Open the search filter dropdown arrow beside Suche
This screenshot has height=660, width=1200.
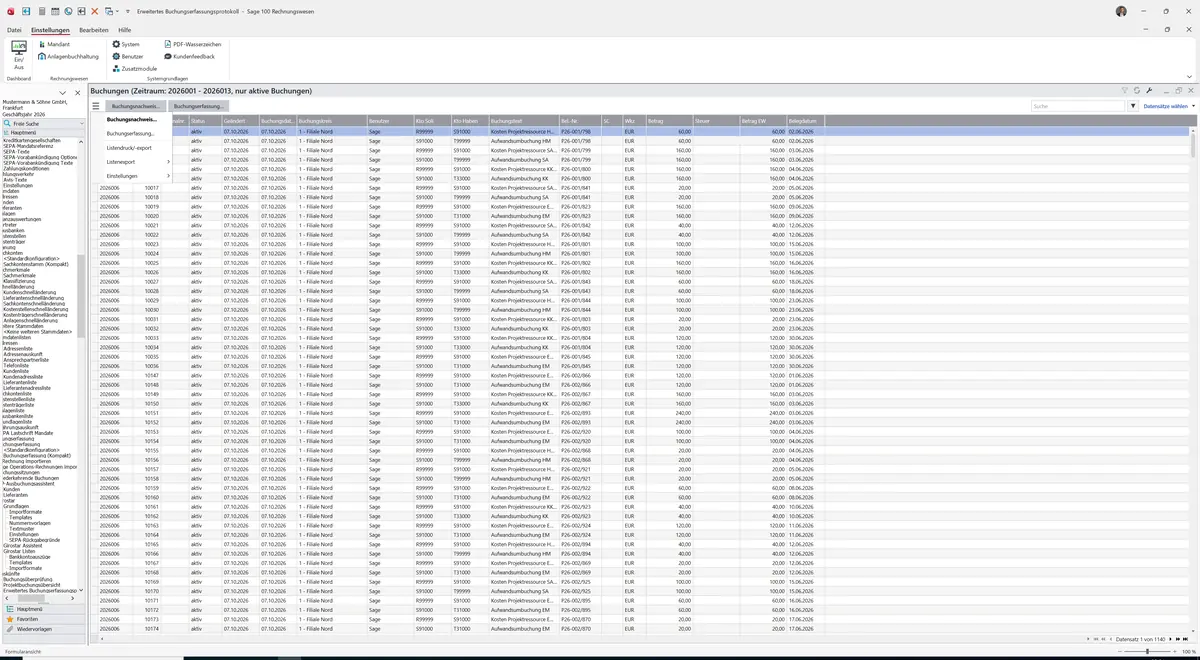(1133, 105)
